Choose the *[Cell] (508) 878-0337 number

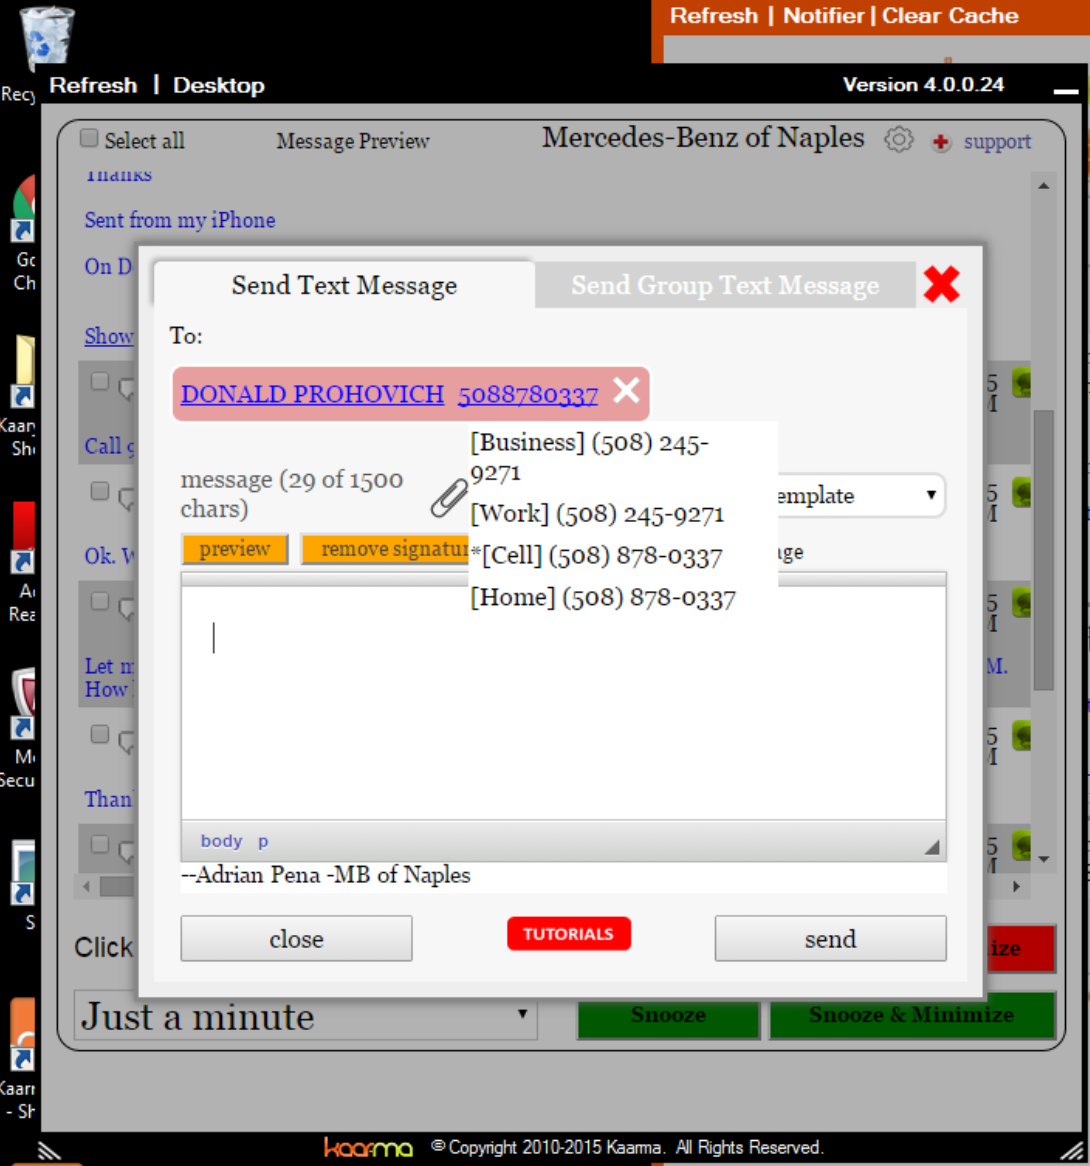(x=597, y=555)
